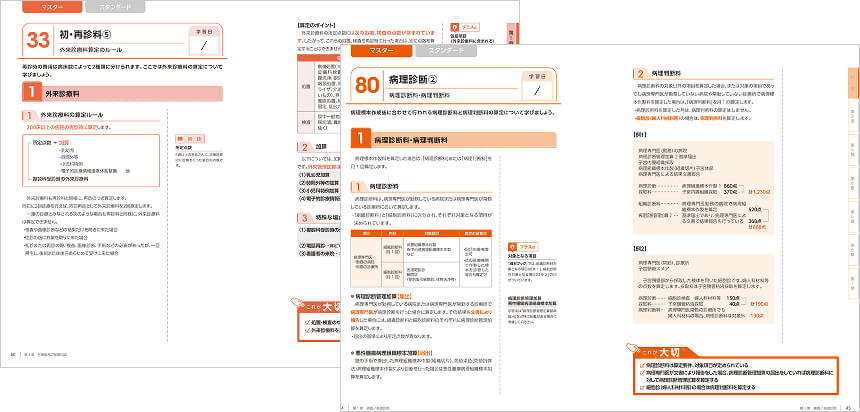This screenshot has height=412, width=860.
Task: Click the pointing hand icon on lesson 33 page
Action: (x=296, y=302)
